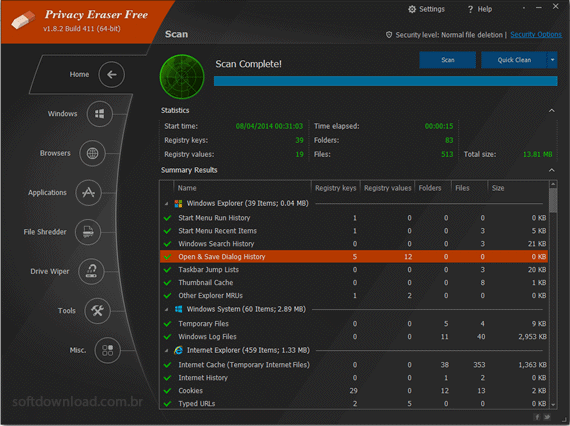Click the Quick Clean button
This screenshot has width=570, height=426.
pyautogui.click(x=514, y=60)
